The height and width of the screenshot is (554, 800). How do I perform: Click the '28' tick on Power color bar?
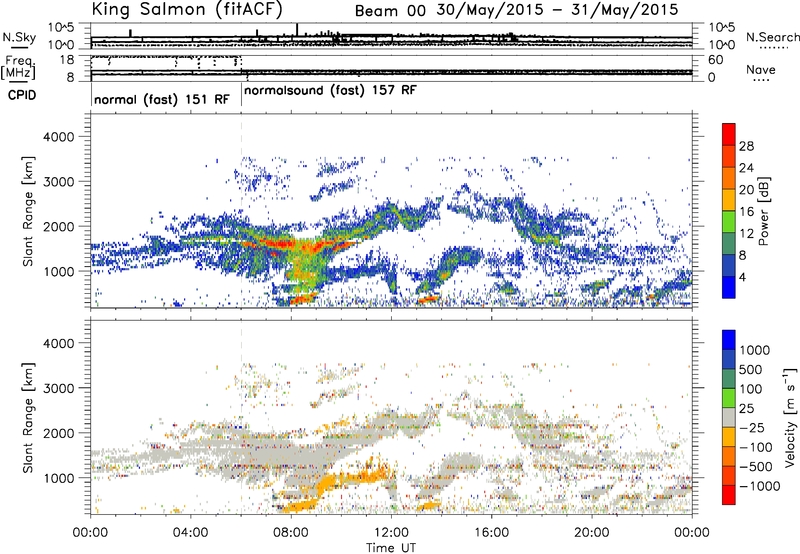(746, 146)
